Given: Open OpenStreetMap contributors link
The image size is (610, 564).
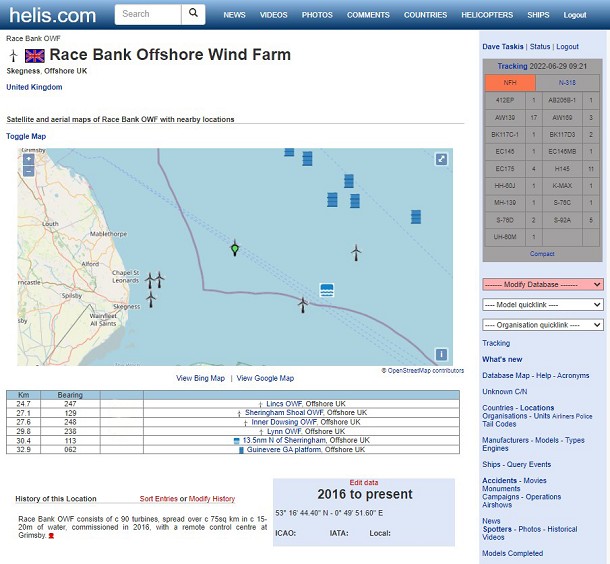Looking at the screenshot, I should (x=426, y=371).
